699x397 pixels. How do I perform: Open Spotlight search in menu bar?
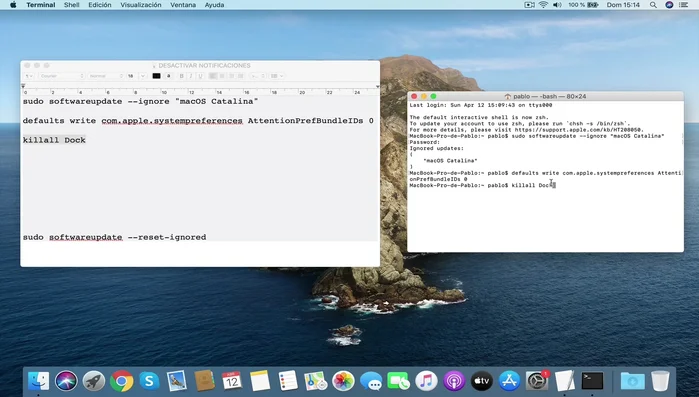click(x=653, y=5)
